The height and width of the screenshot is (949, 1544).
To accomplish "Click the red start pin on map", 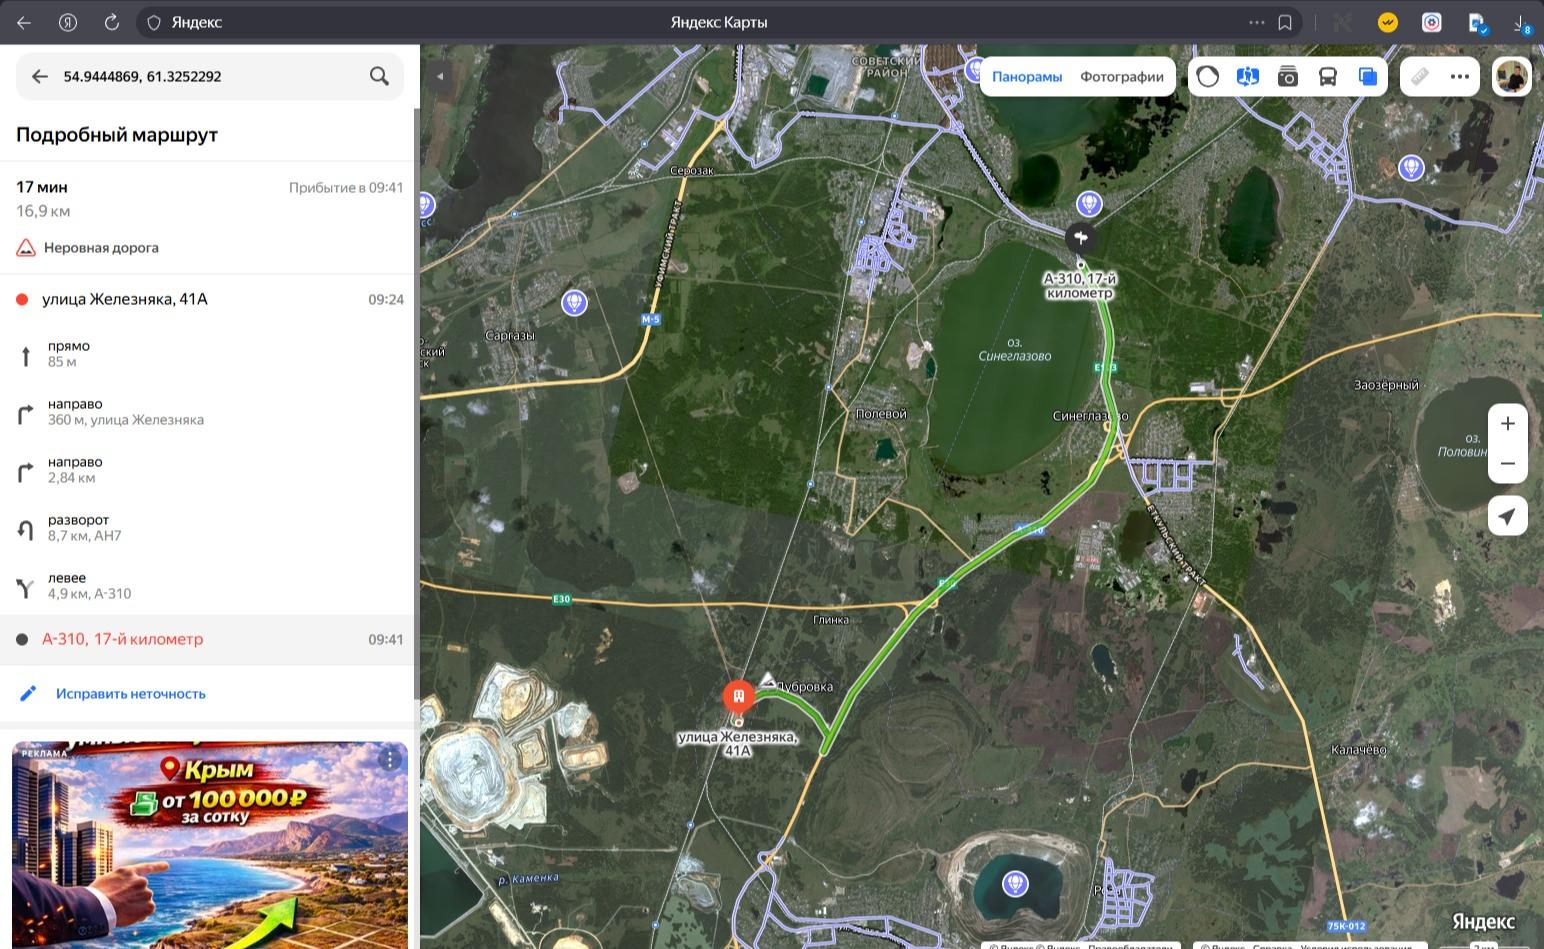I will pyautogui.click(x=739, y=696).
